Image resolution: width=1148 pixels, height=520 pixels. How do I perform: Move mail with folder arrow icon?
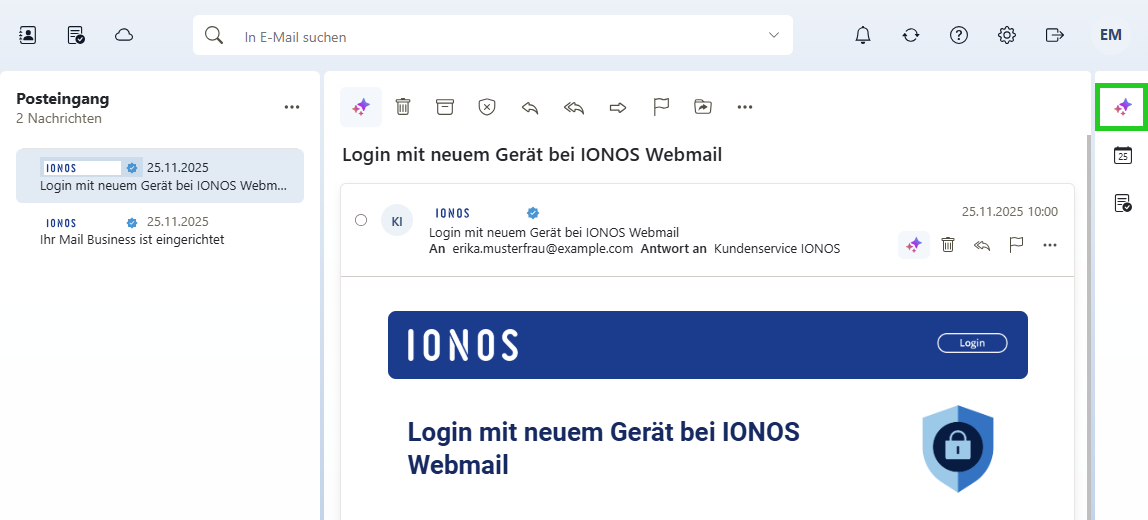point(703,107)
